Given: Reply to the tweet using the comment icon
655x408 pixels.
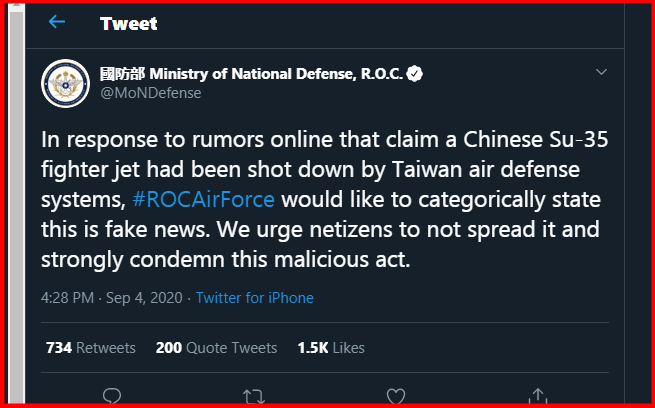Looking at the screenshot, I should tap(112, 396).
